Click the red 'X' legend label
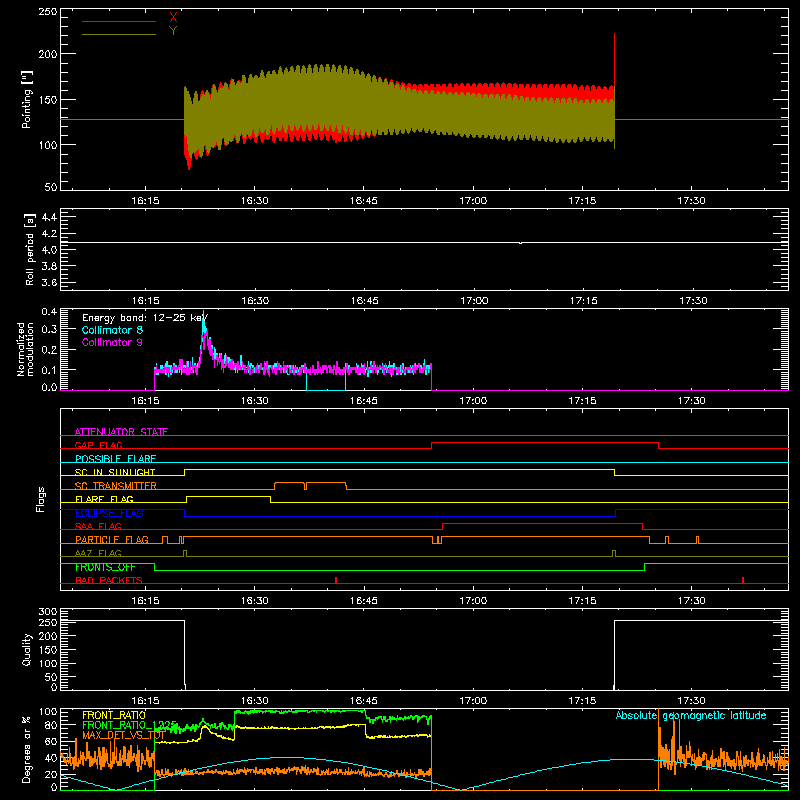Image resolution: width=800 pixels, height=800 pixels. (173, 18)
